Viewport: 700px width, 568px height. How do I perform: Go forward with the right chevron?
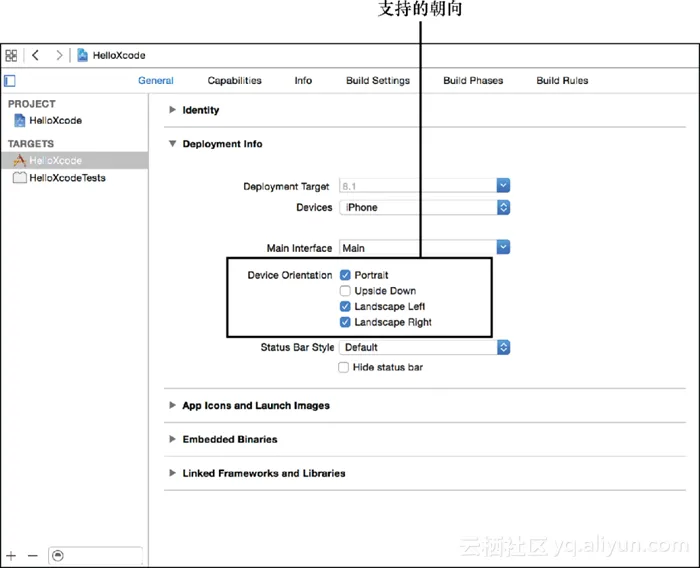tap(59, 55)
